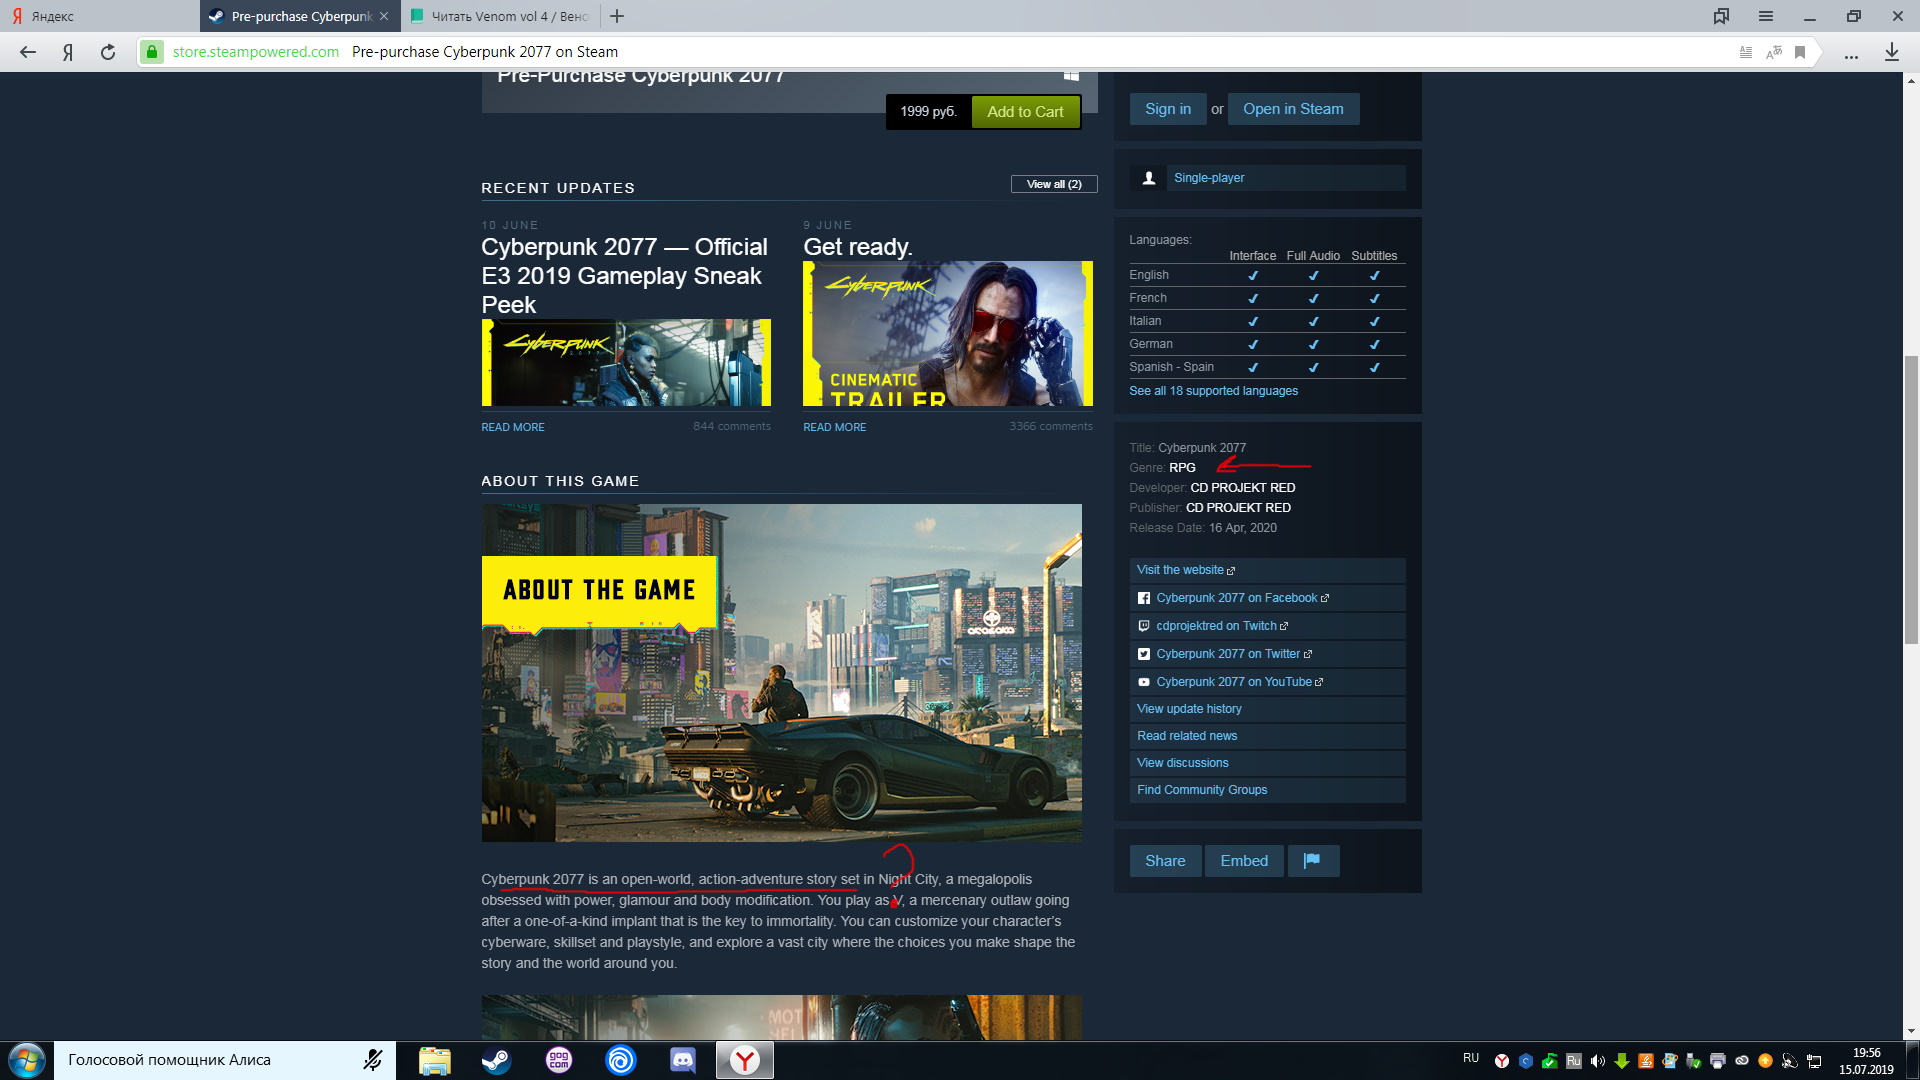Click the Share button
Viewport: 1920px width, 1080px height.
point(1165,861)
